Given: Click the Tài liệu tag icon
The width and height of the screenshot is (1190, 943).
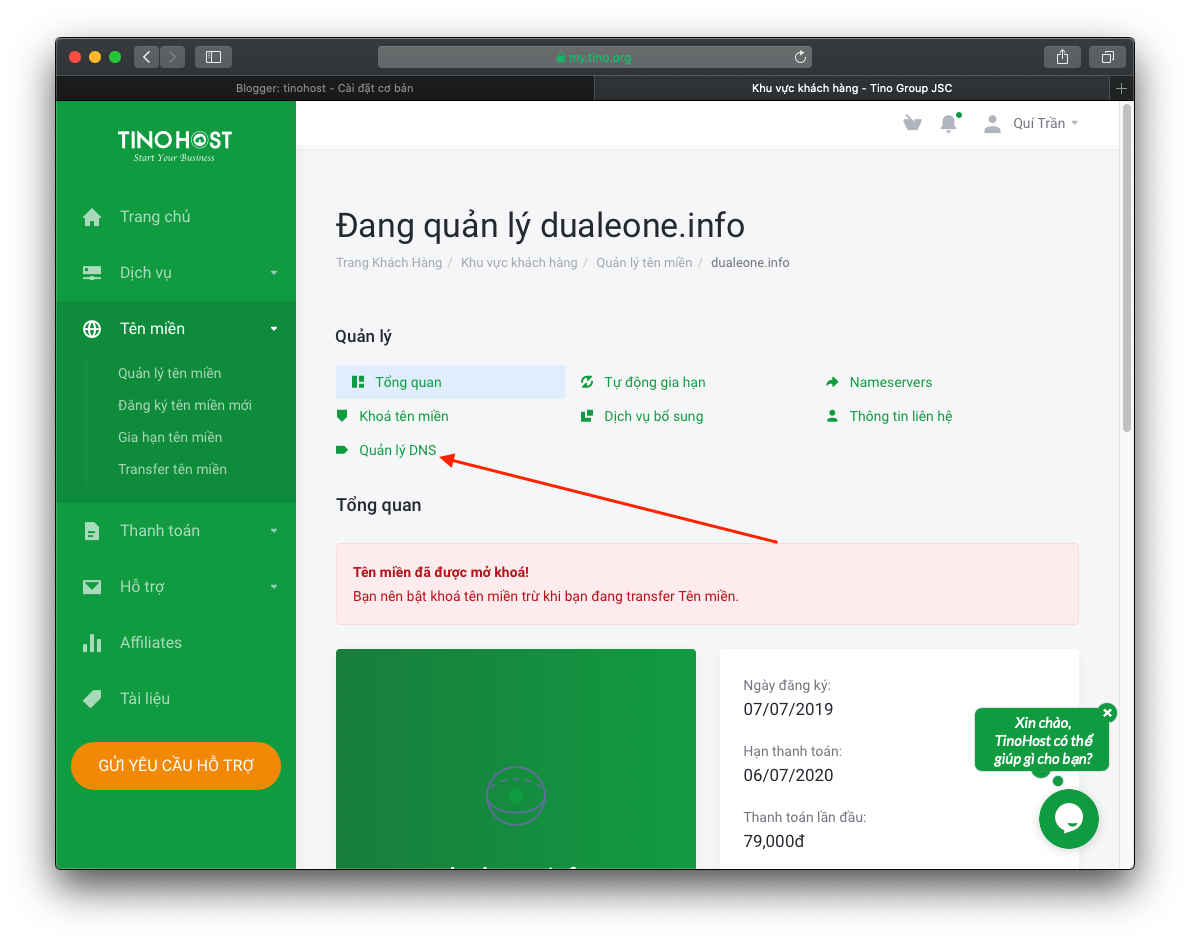Looking at the screenshot, I should click(x=92, y=699).
